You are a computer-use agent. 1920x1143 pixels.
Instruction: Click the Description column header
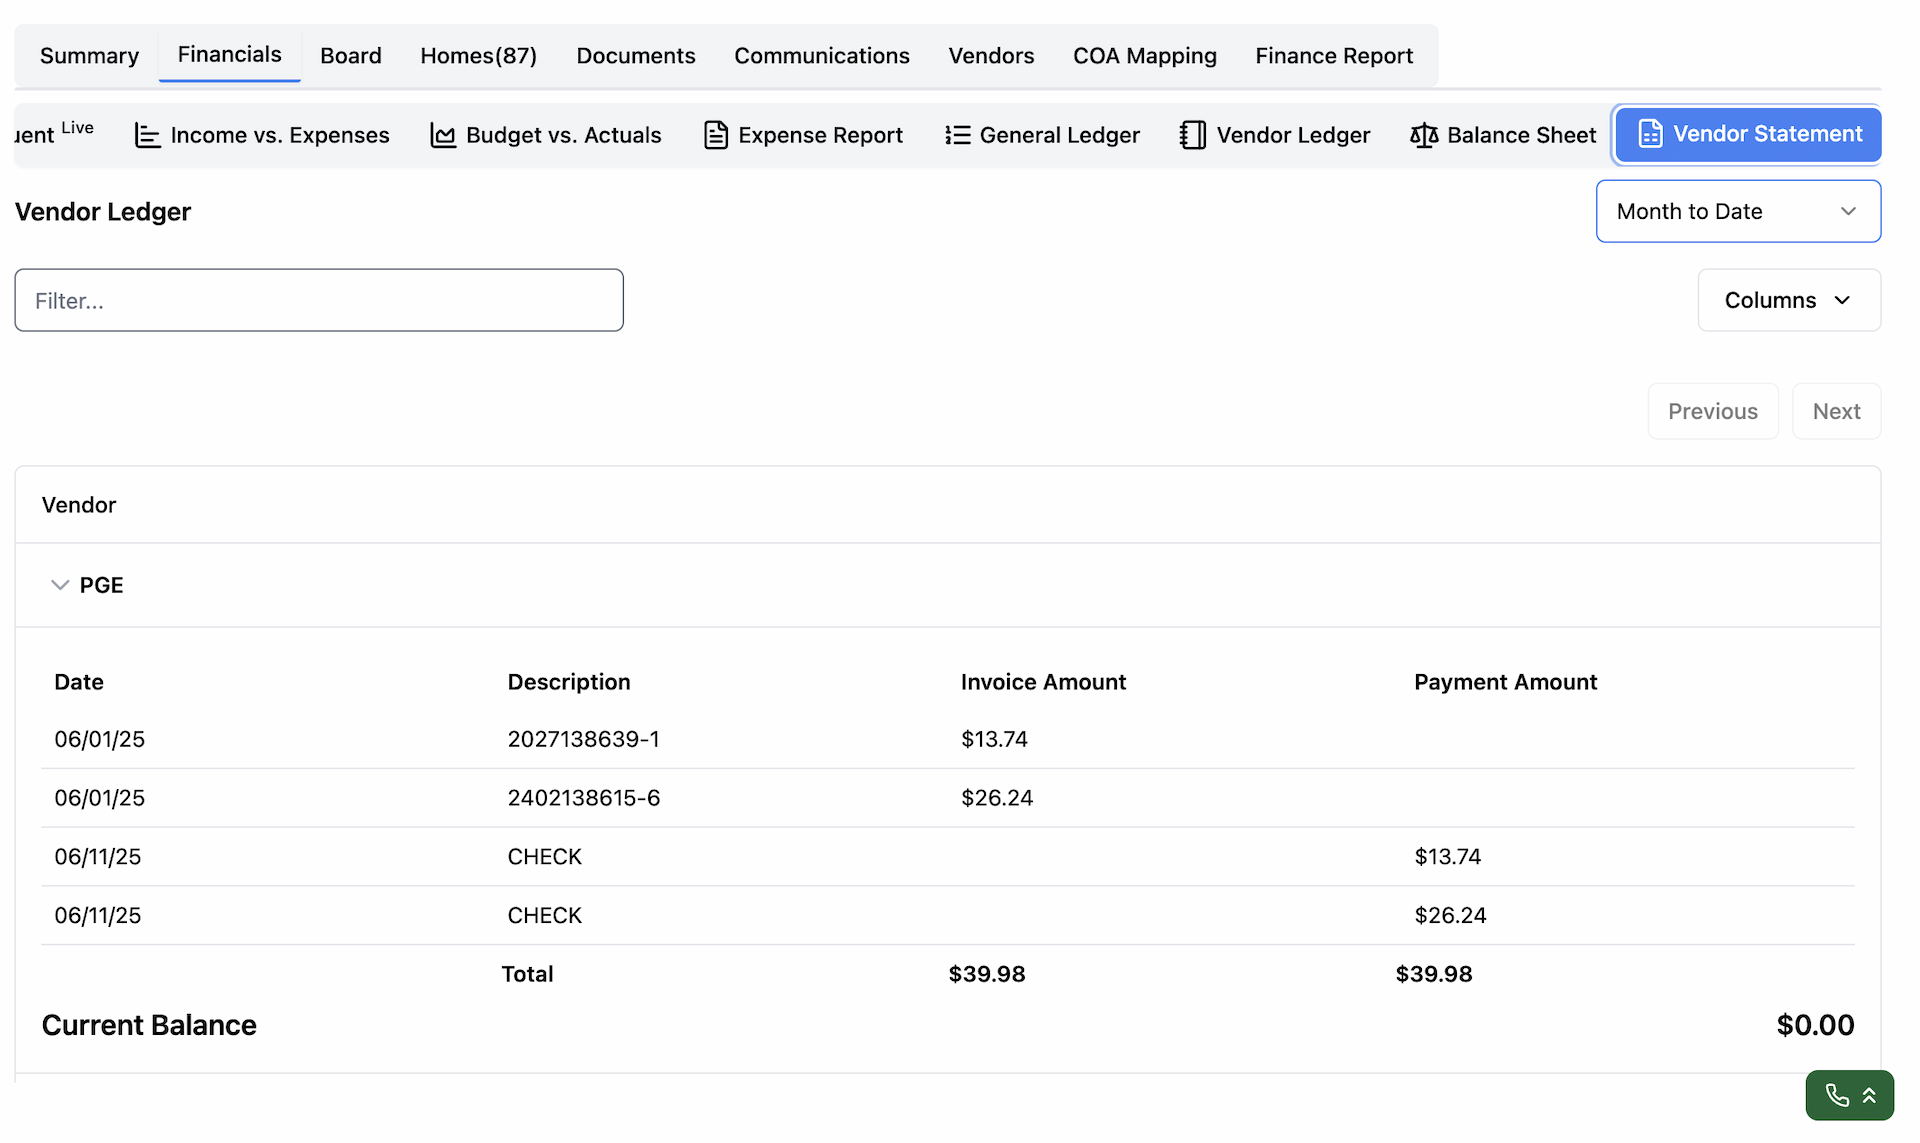tap(569, 682)
